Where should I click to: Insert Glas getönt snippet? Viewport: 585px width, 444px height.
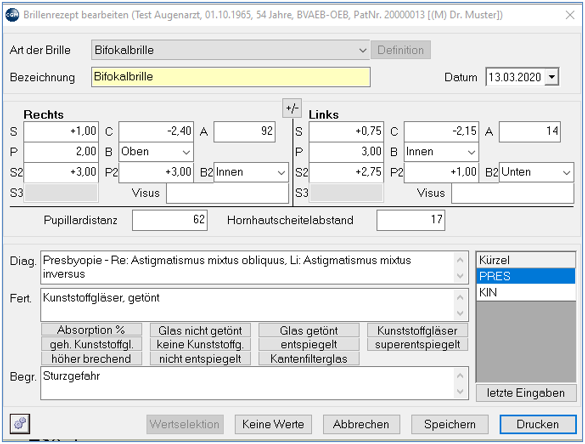coord(309,330)
